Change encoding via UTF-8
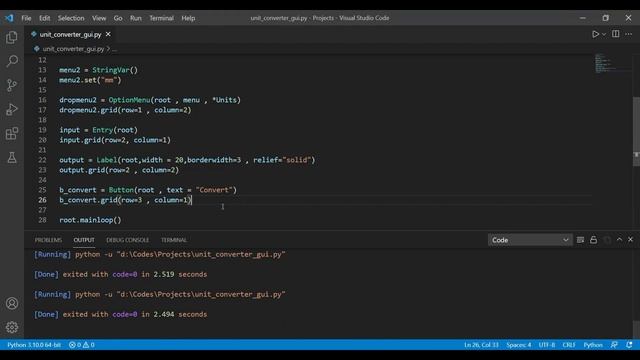 click(x=547, y=345)
